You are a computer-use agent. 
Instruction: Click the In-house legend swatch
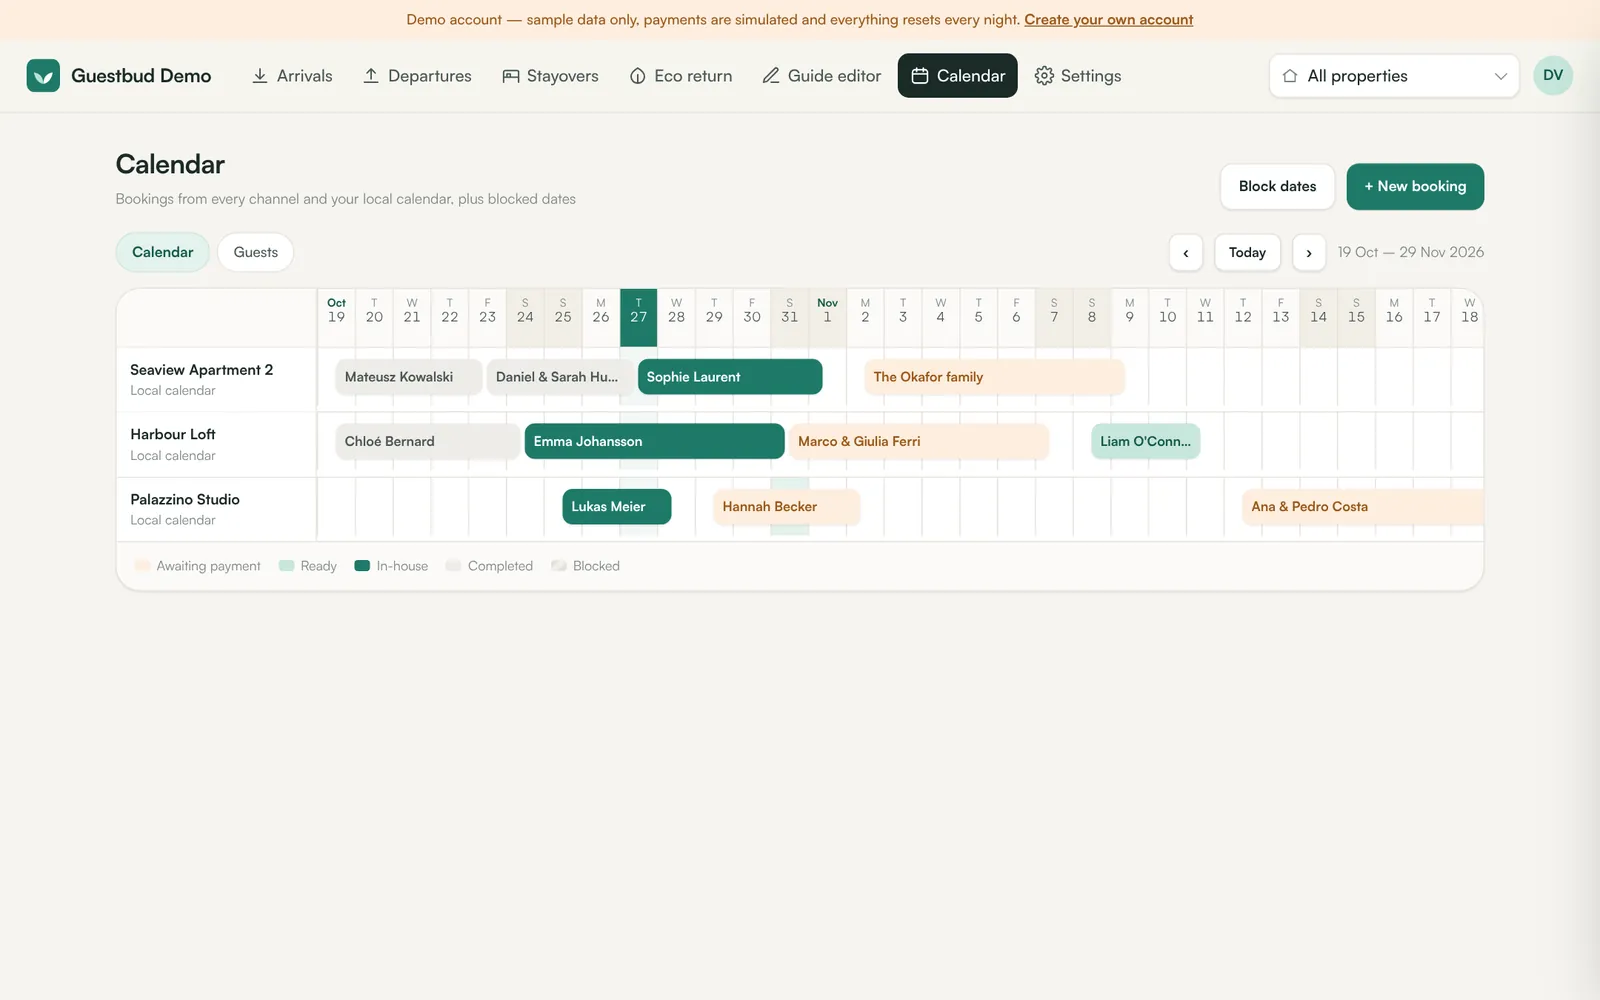(x=362, y=566)
